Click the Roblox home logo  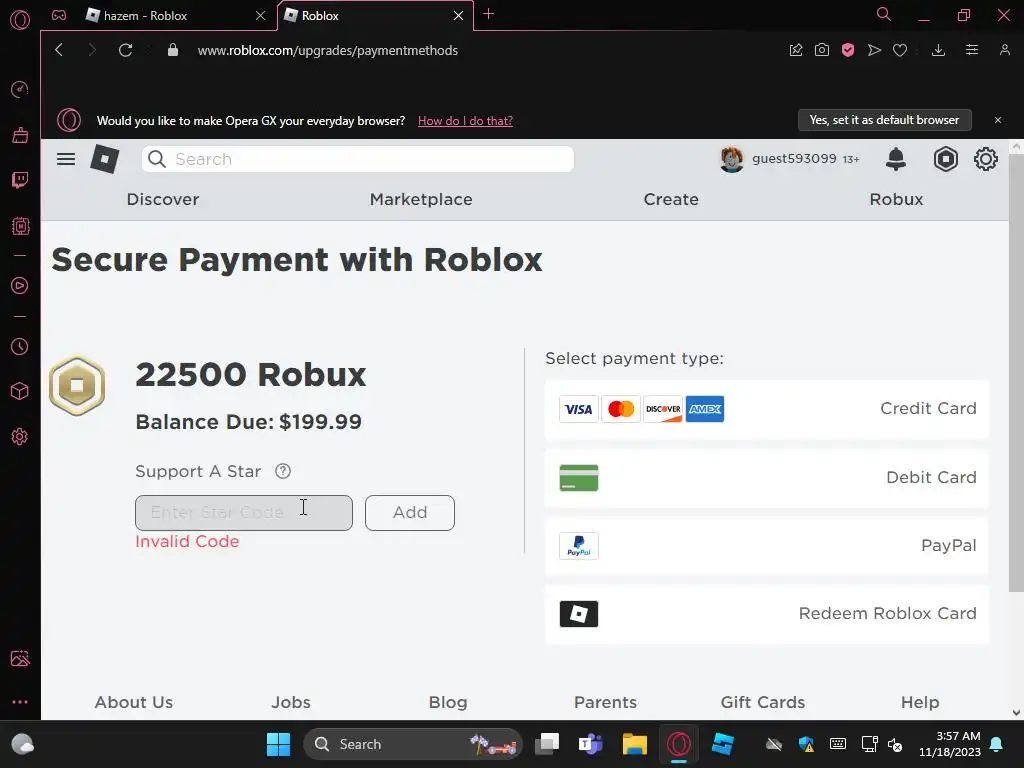click(104, 159)
